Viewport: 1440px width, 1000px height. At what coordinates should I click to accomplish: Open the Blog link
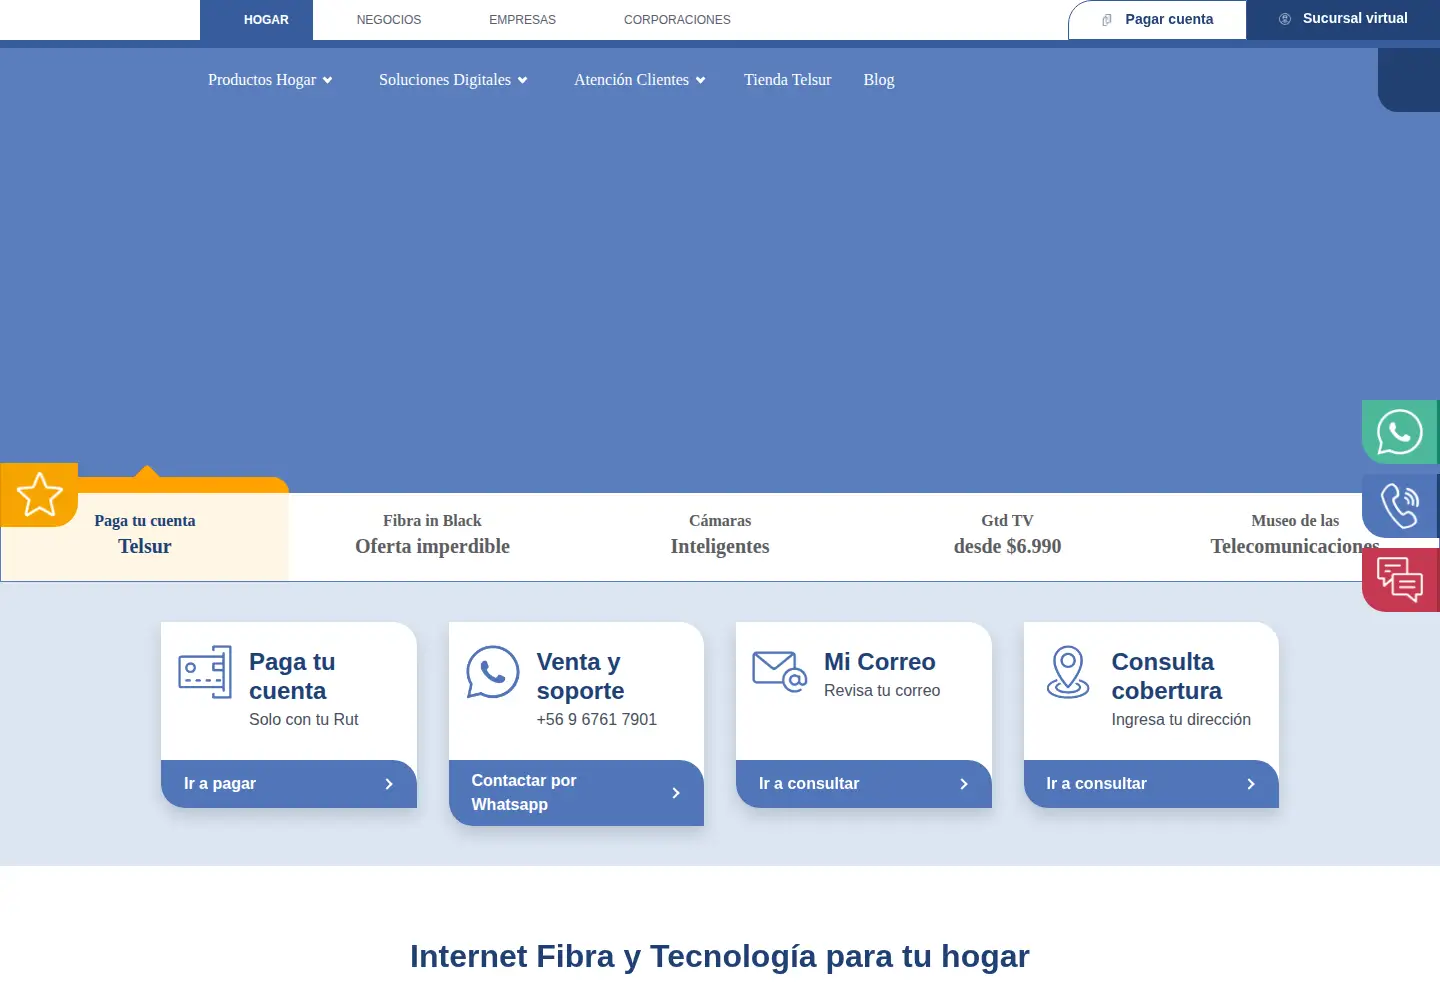(879, 80)
